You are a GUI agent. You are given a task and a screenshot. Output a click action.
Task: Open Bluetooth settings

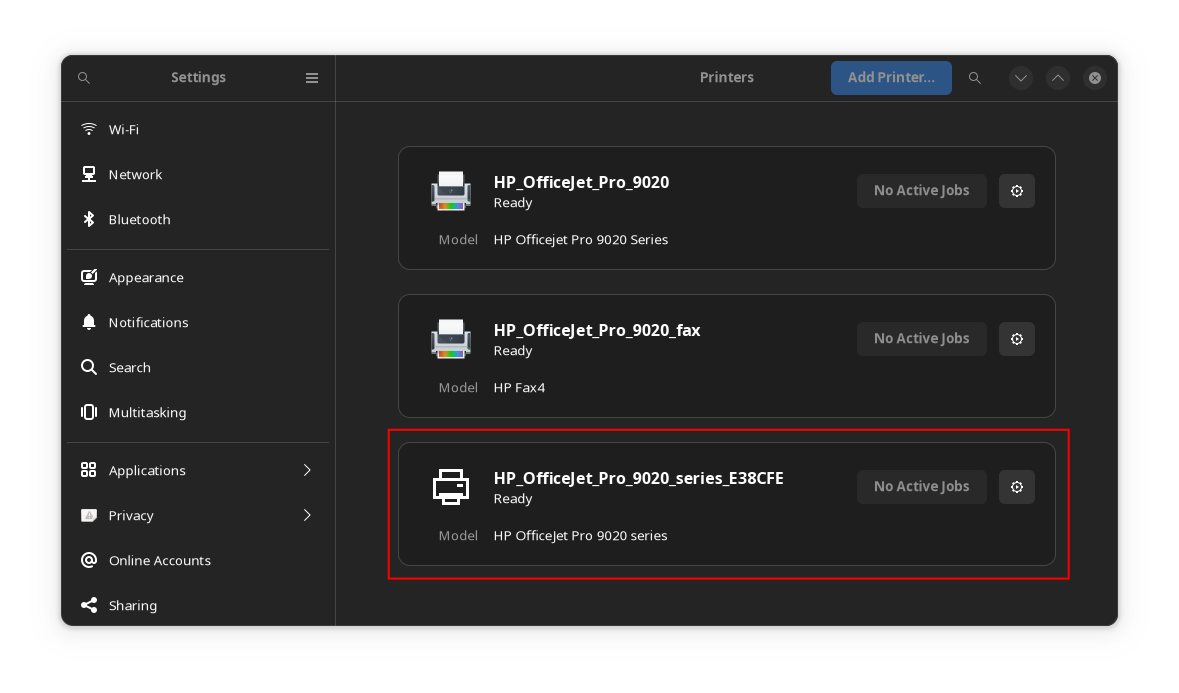(198, 219)
